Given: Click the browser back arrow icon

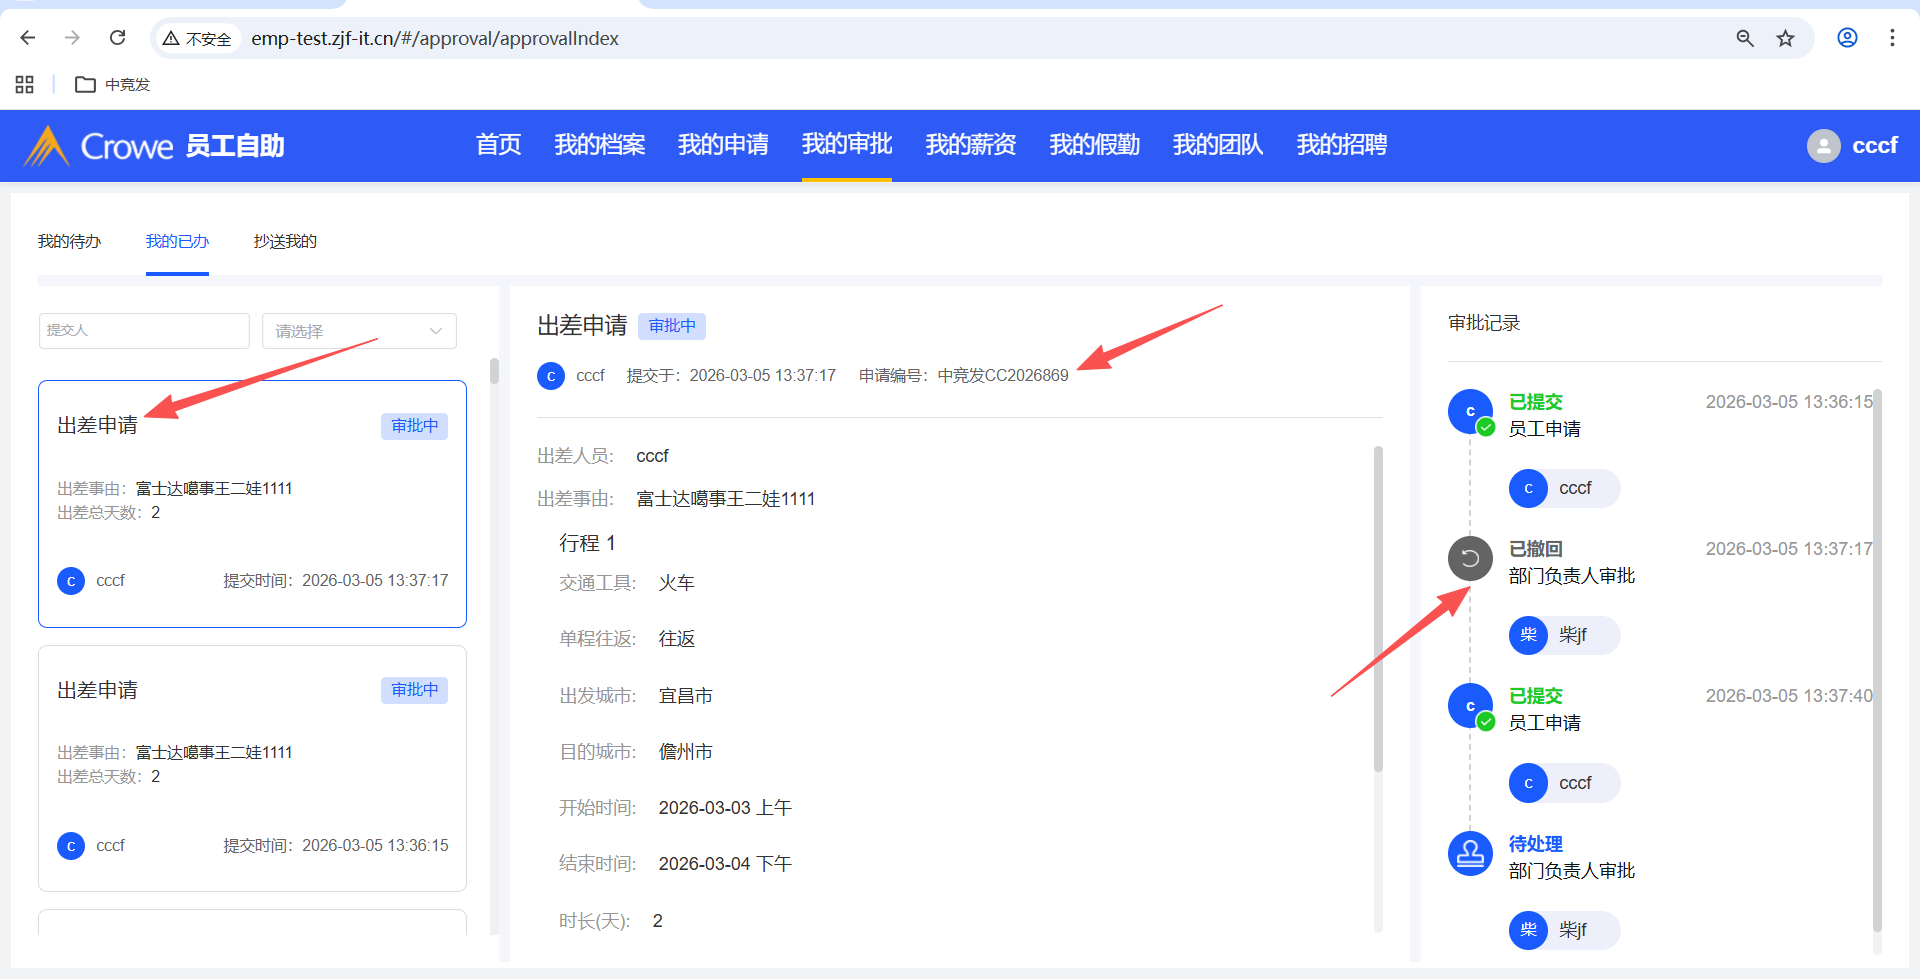Looking at the screenshot, I should click(x=28, y=38).
